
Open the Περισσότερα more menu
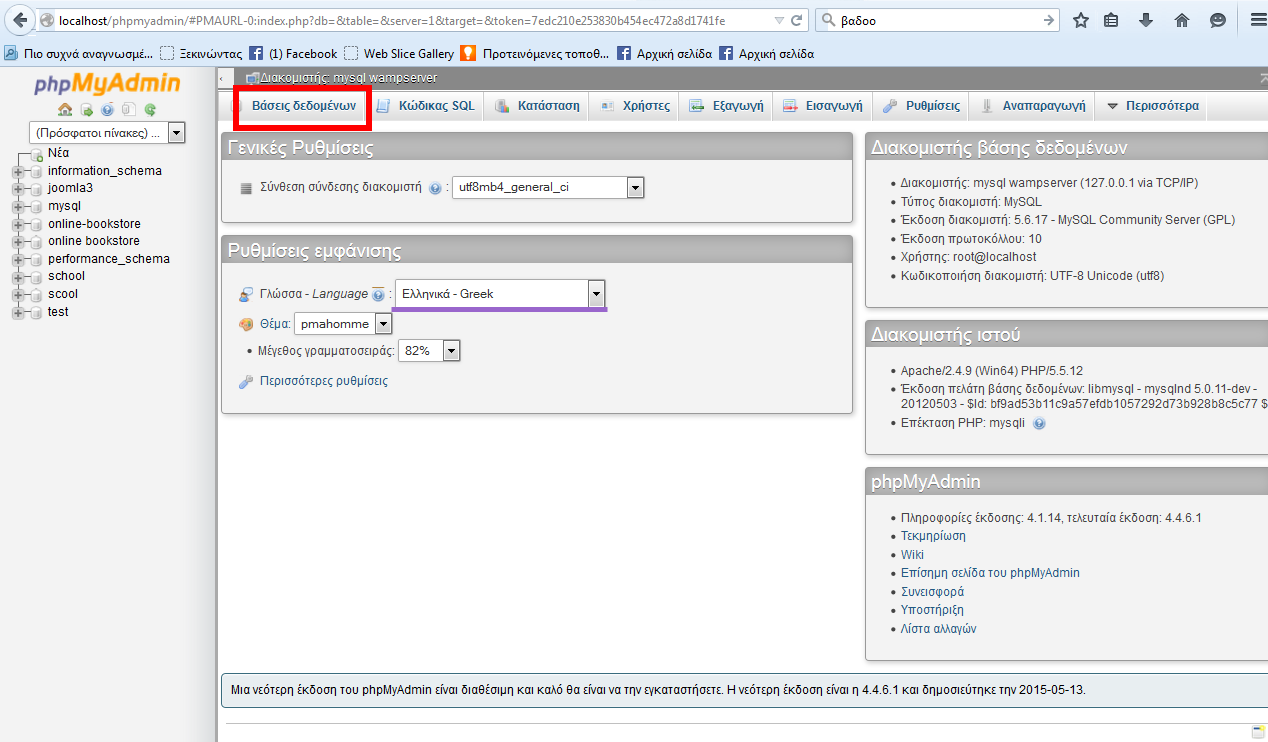(x=1152, y=106)
